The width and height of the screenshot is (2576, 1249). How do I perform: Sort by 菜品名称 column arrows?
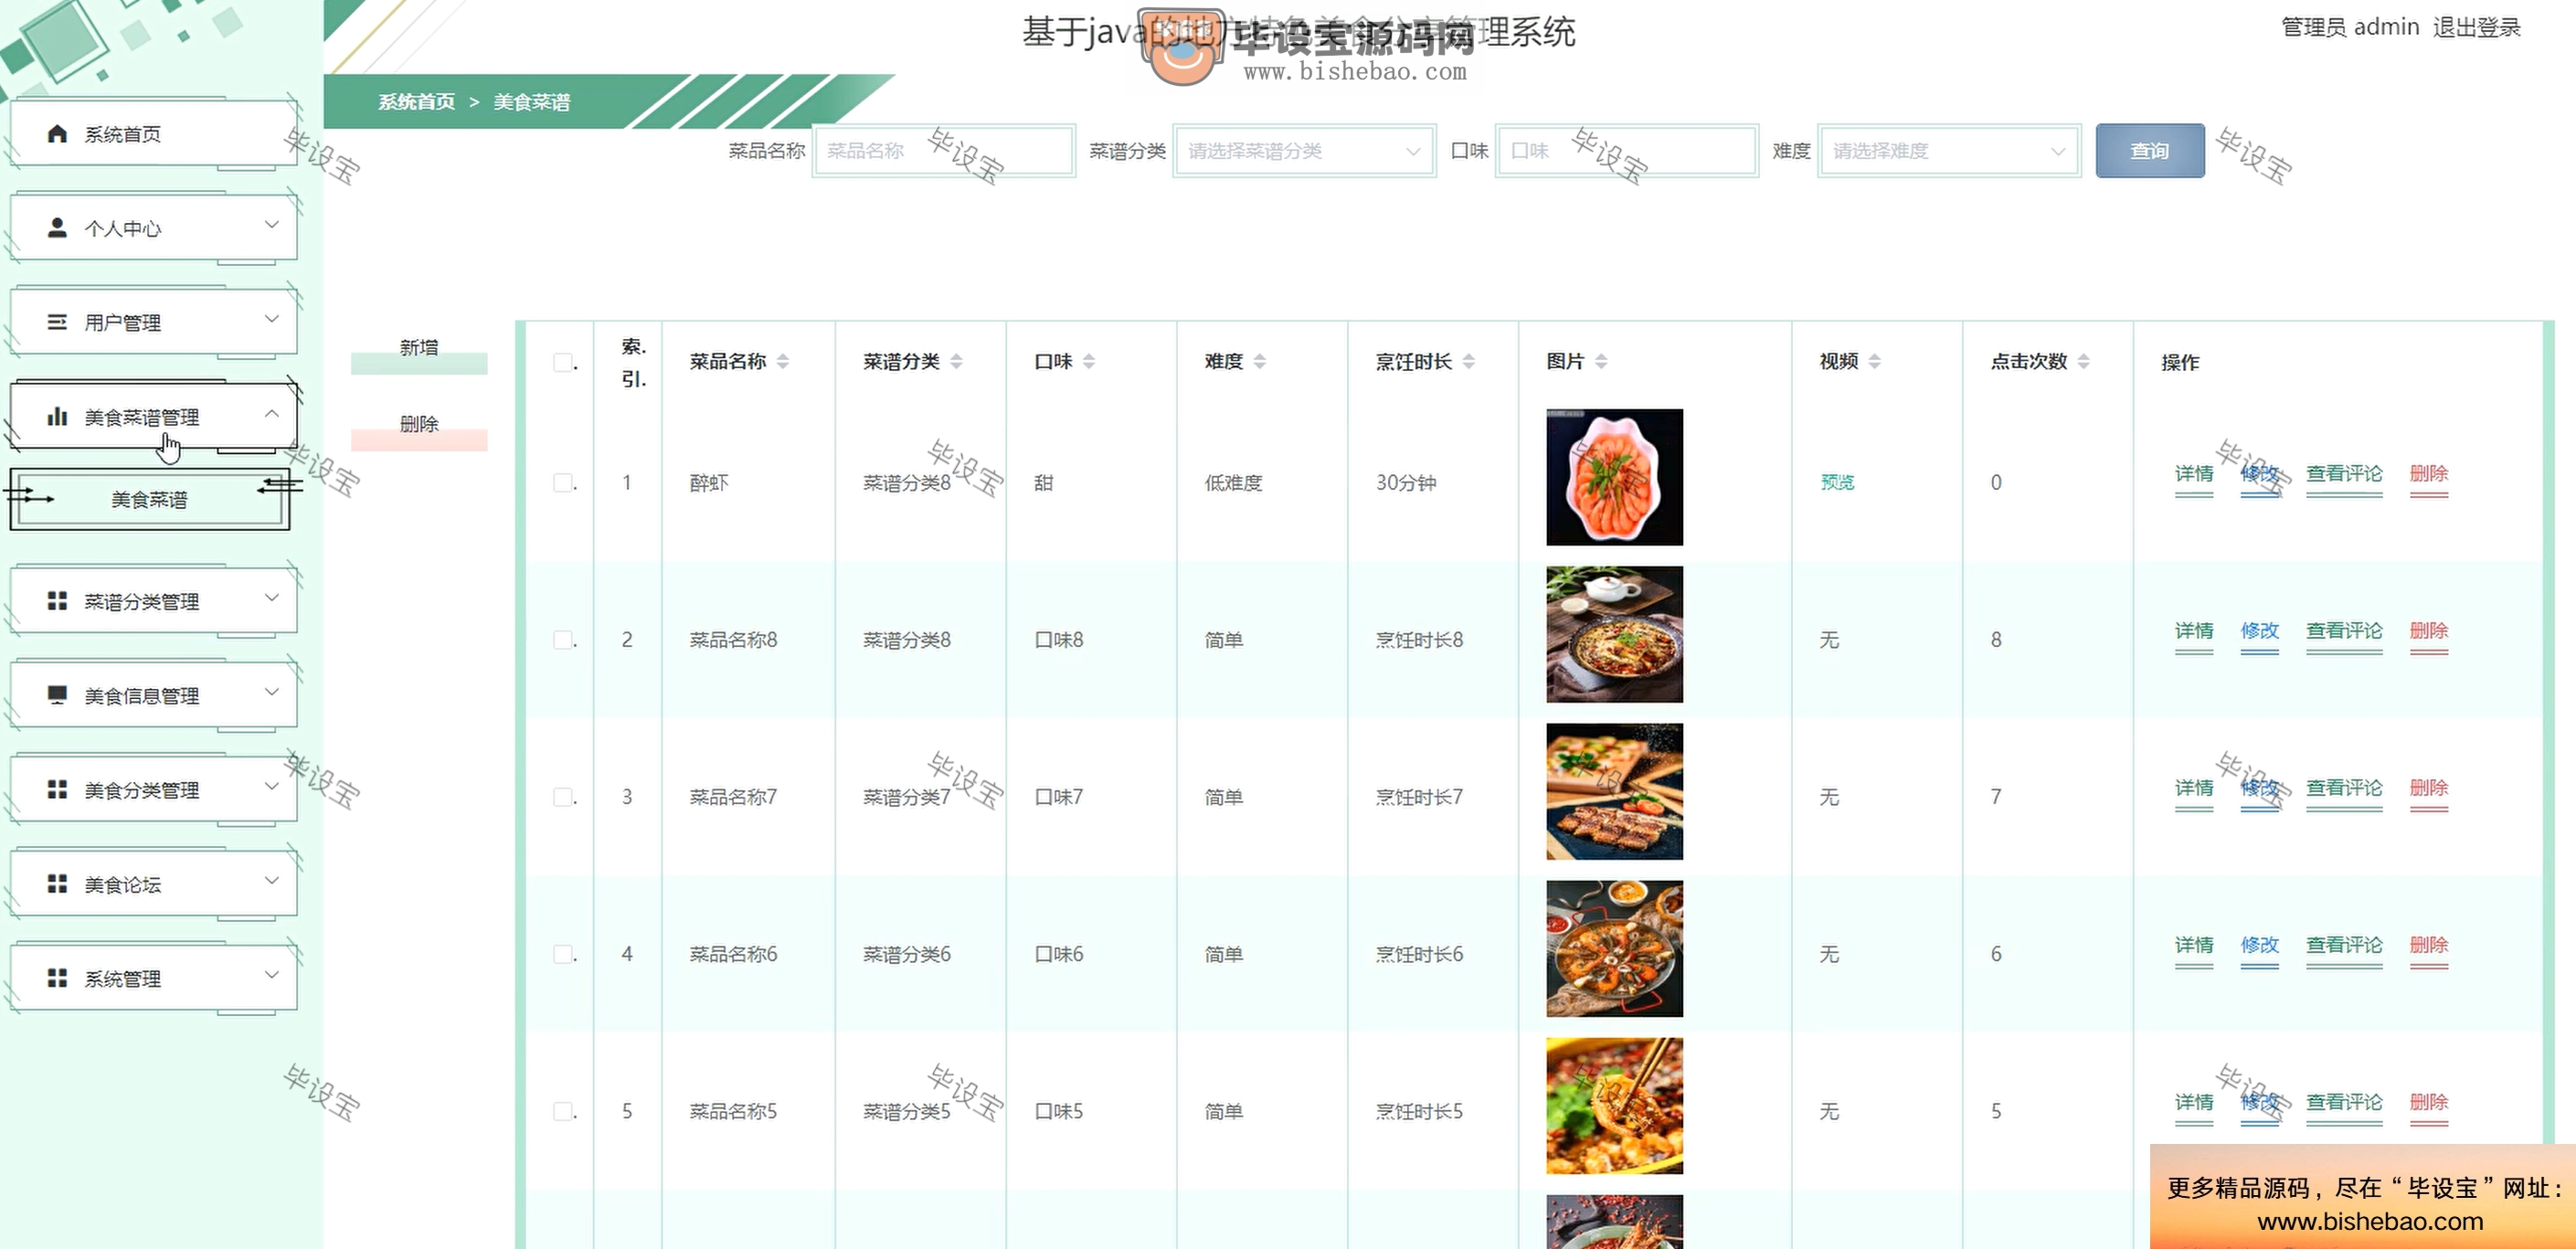pyautogui.click(x=783, y=361)
